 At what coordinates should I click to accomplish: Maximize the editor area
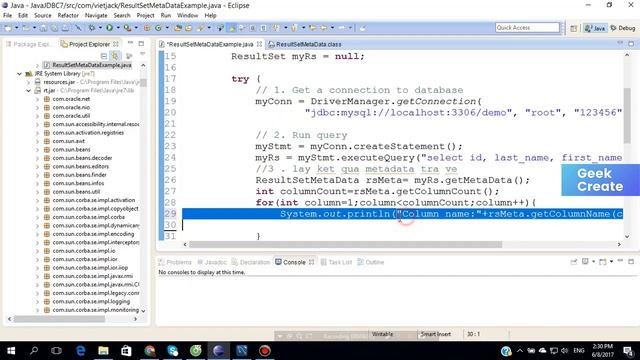click(x=631, y=44)
